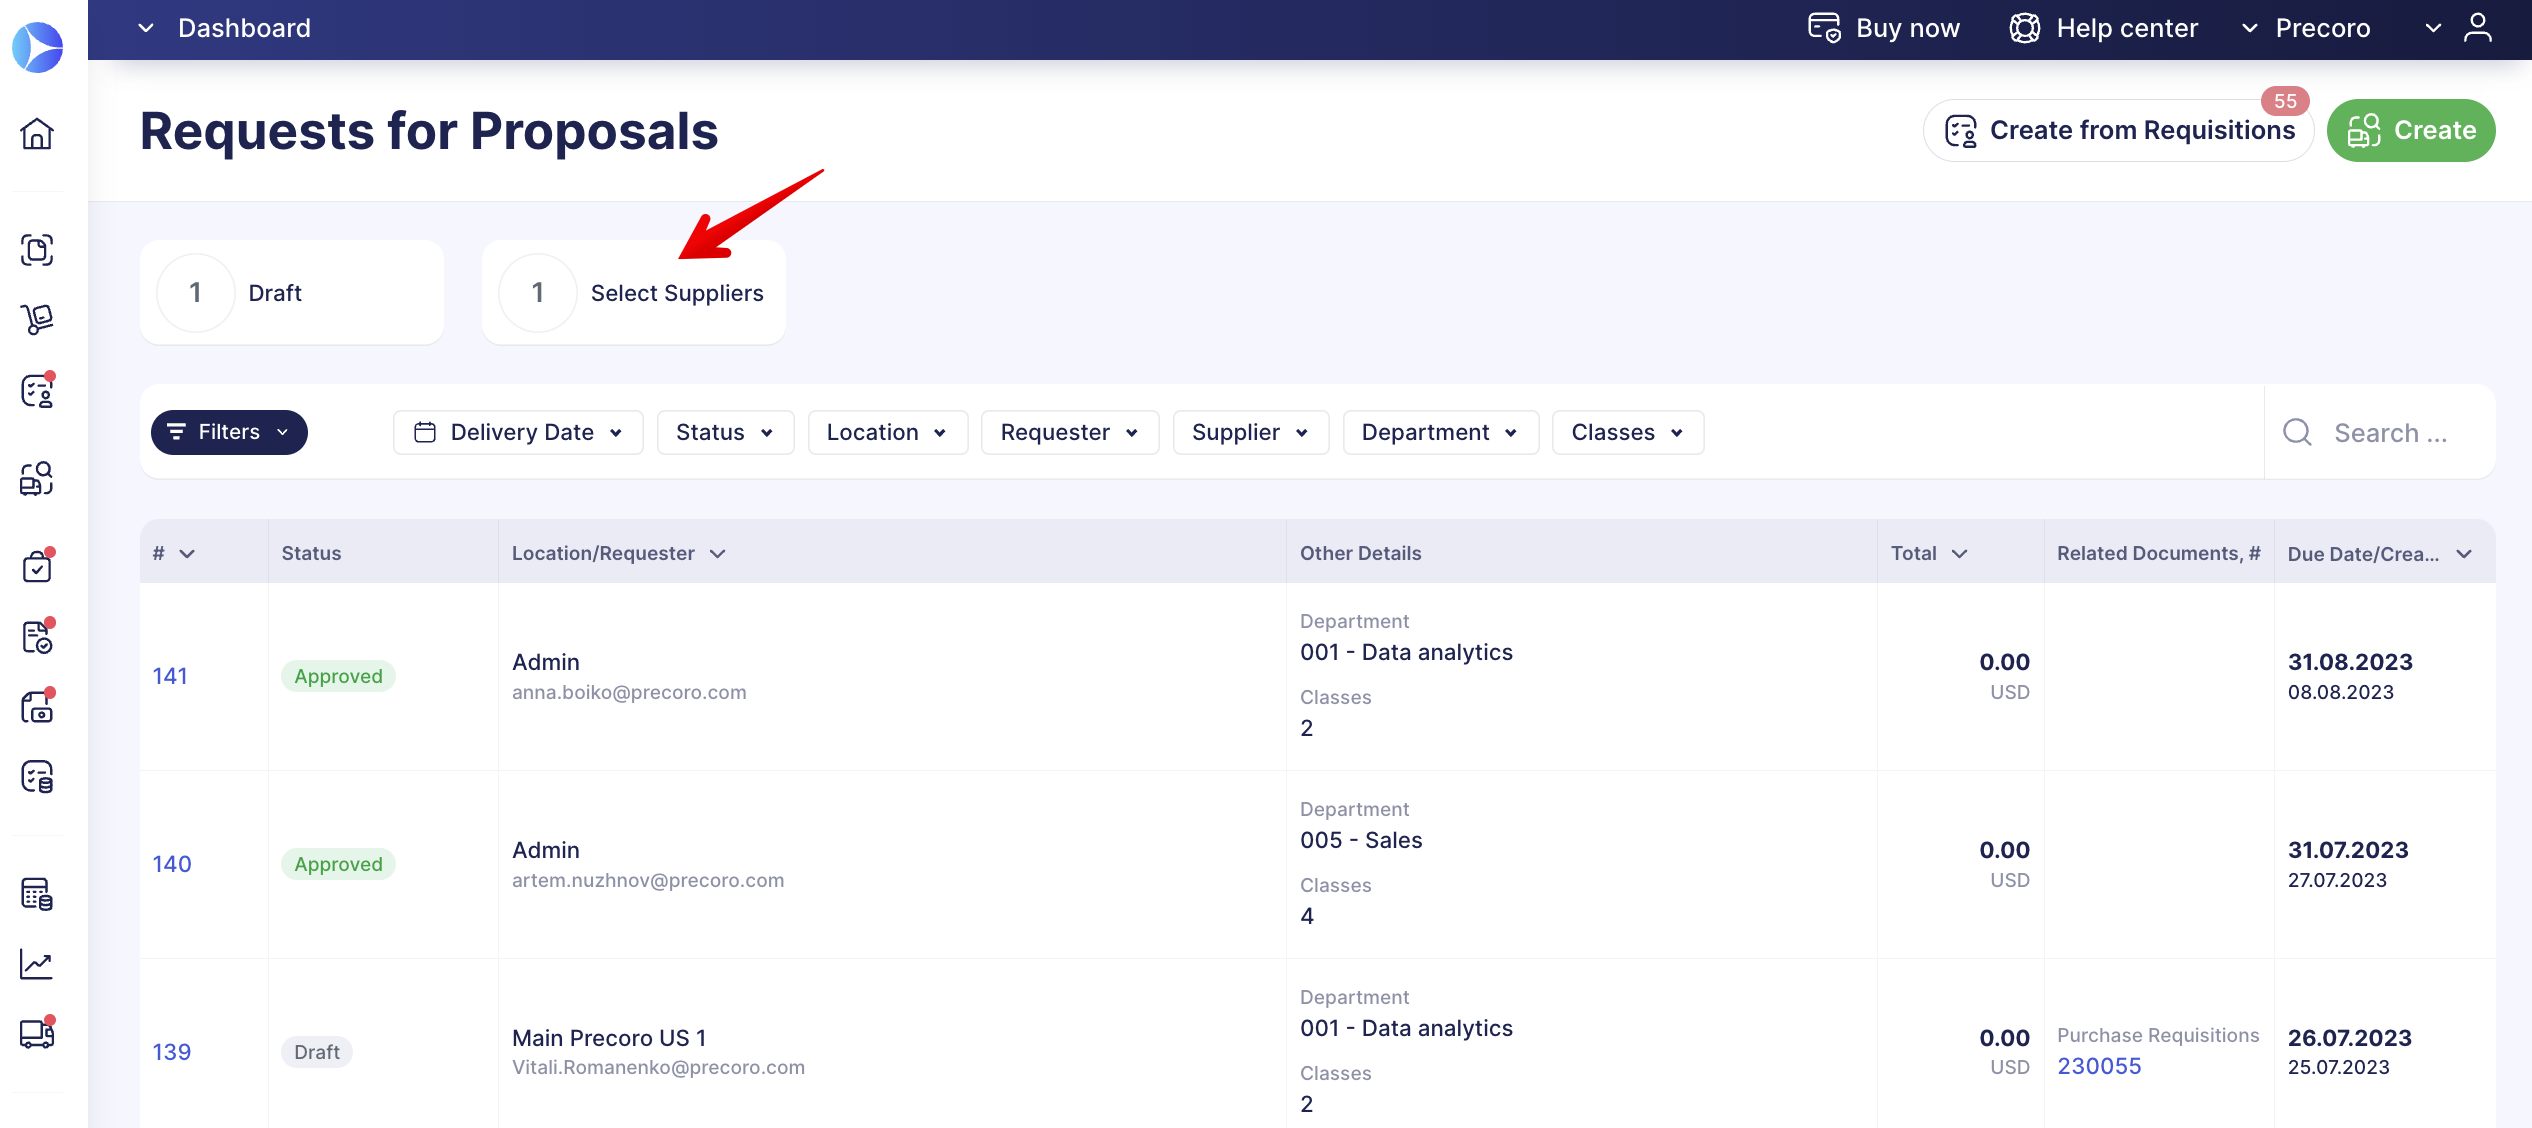Open the document with check badge sidebar icon
This screenshot has width=2532, height=1128.
[x=37, y=637]
